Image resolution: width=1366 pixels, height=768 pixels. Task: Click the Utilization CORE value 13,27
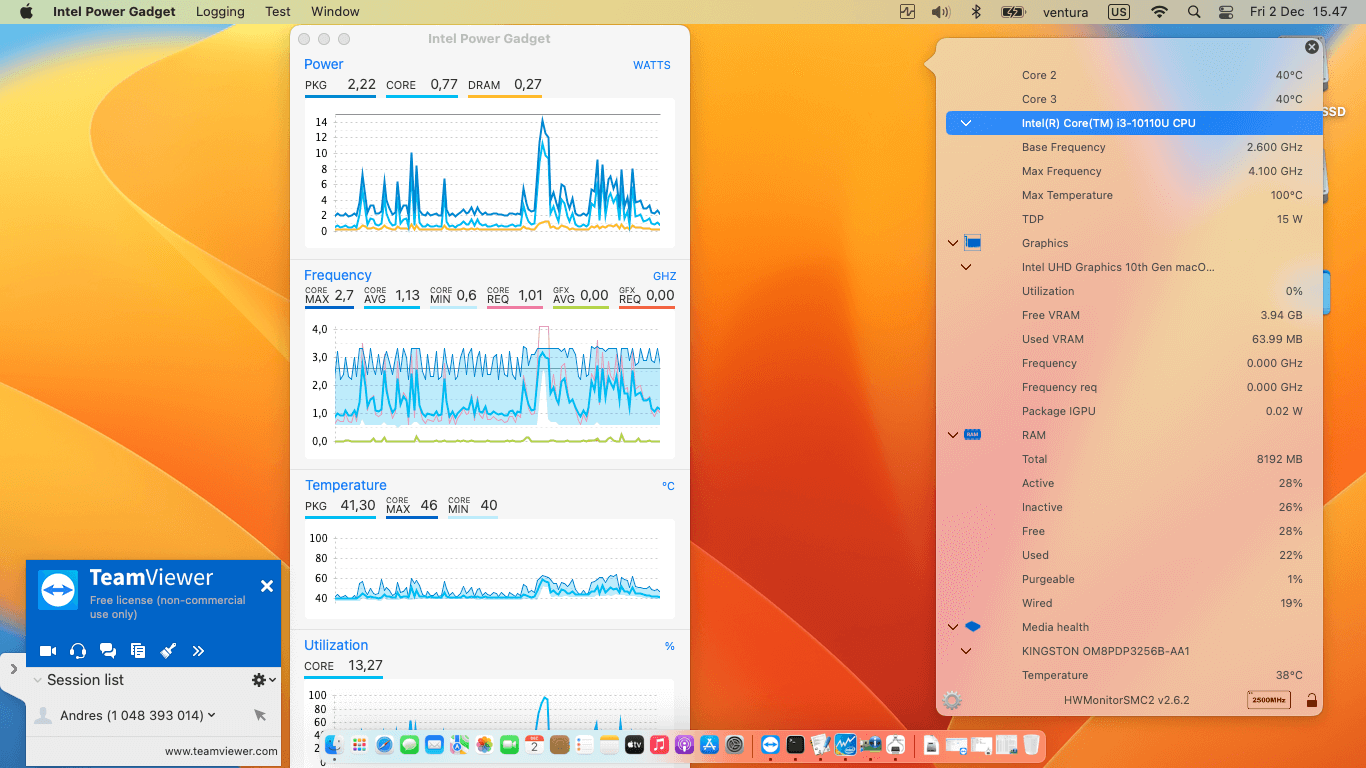point(364,666)
